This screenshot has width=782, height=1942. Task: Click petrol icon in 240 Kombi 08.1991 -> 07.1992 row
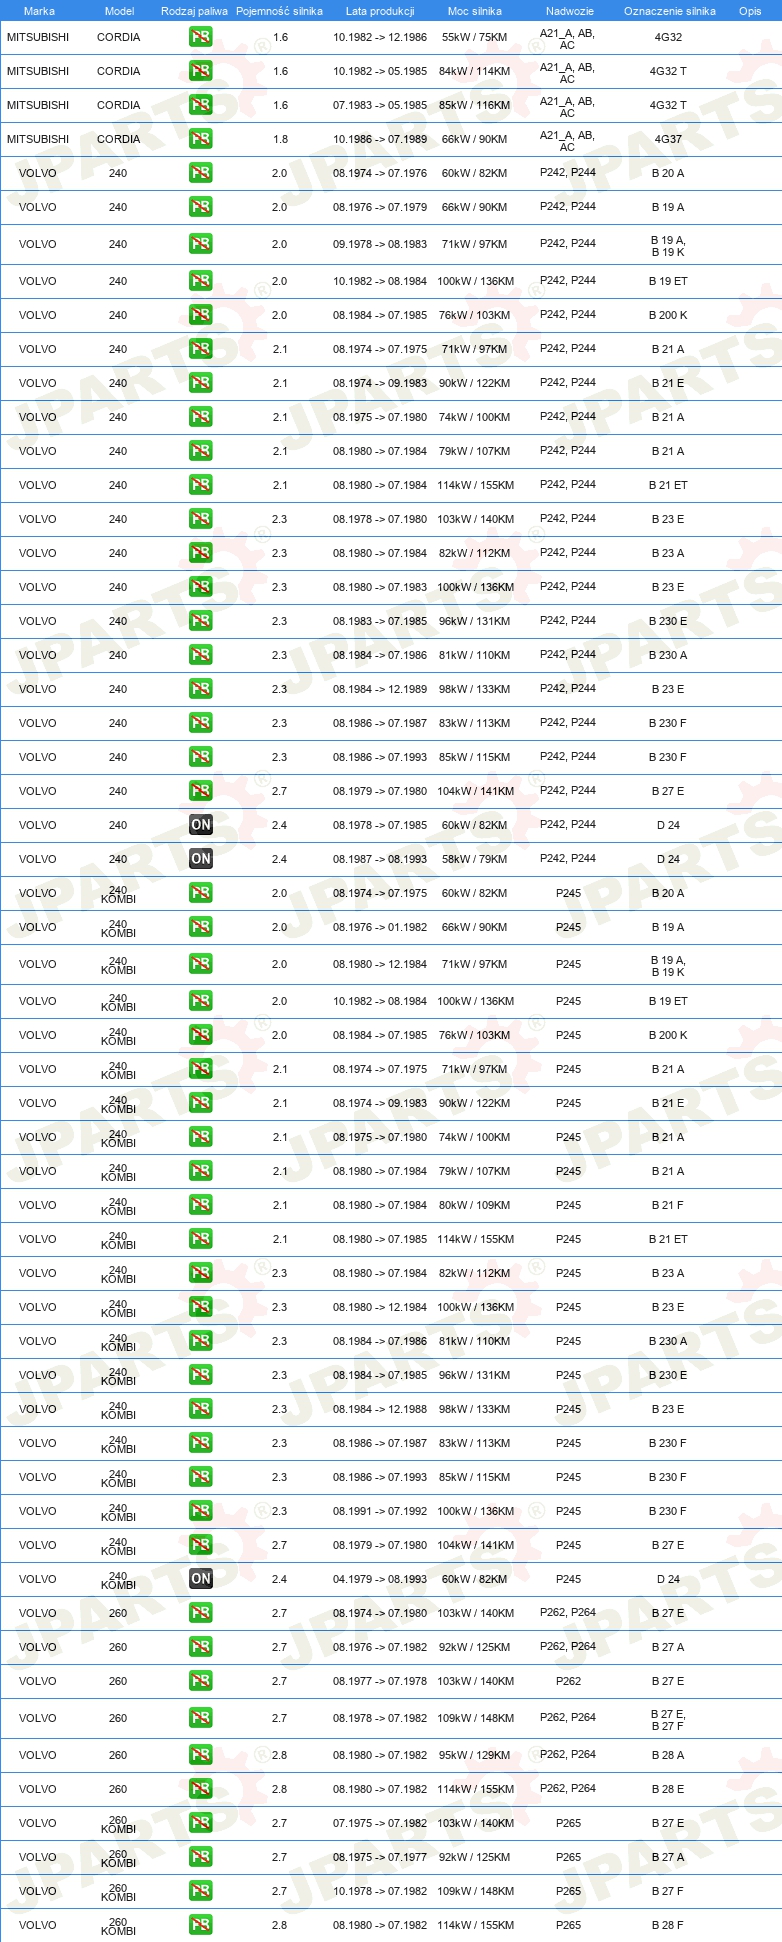click(200, 1511)
